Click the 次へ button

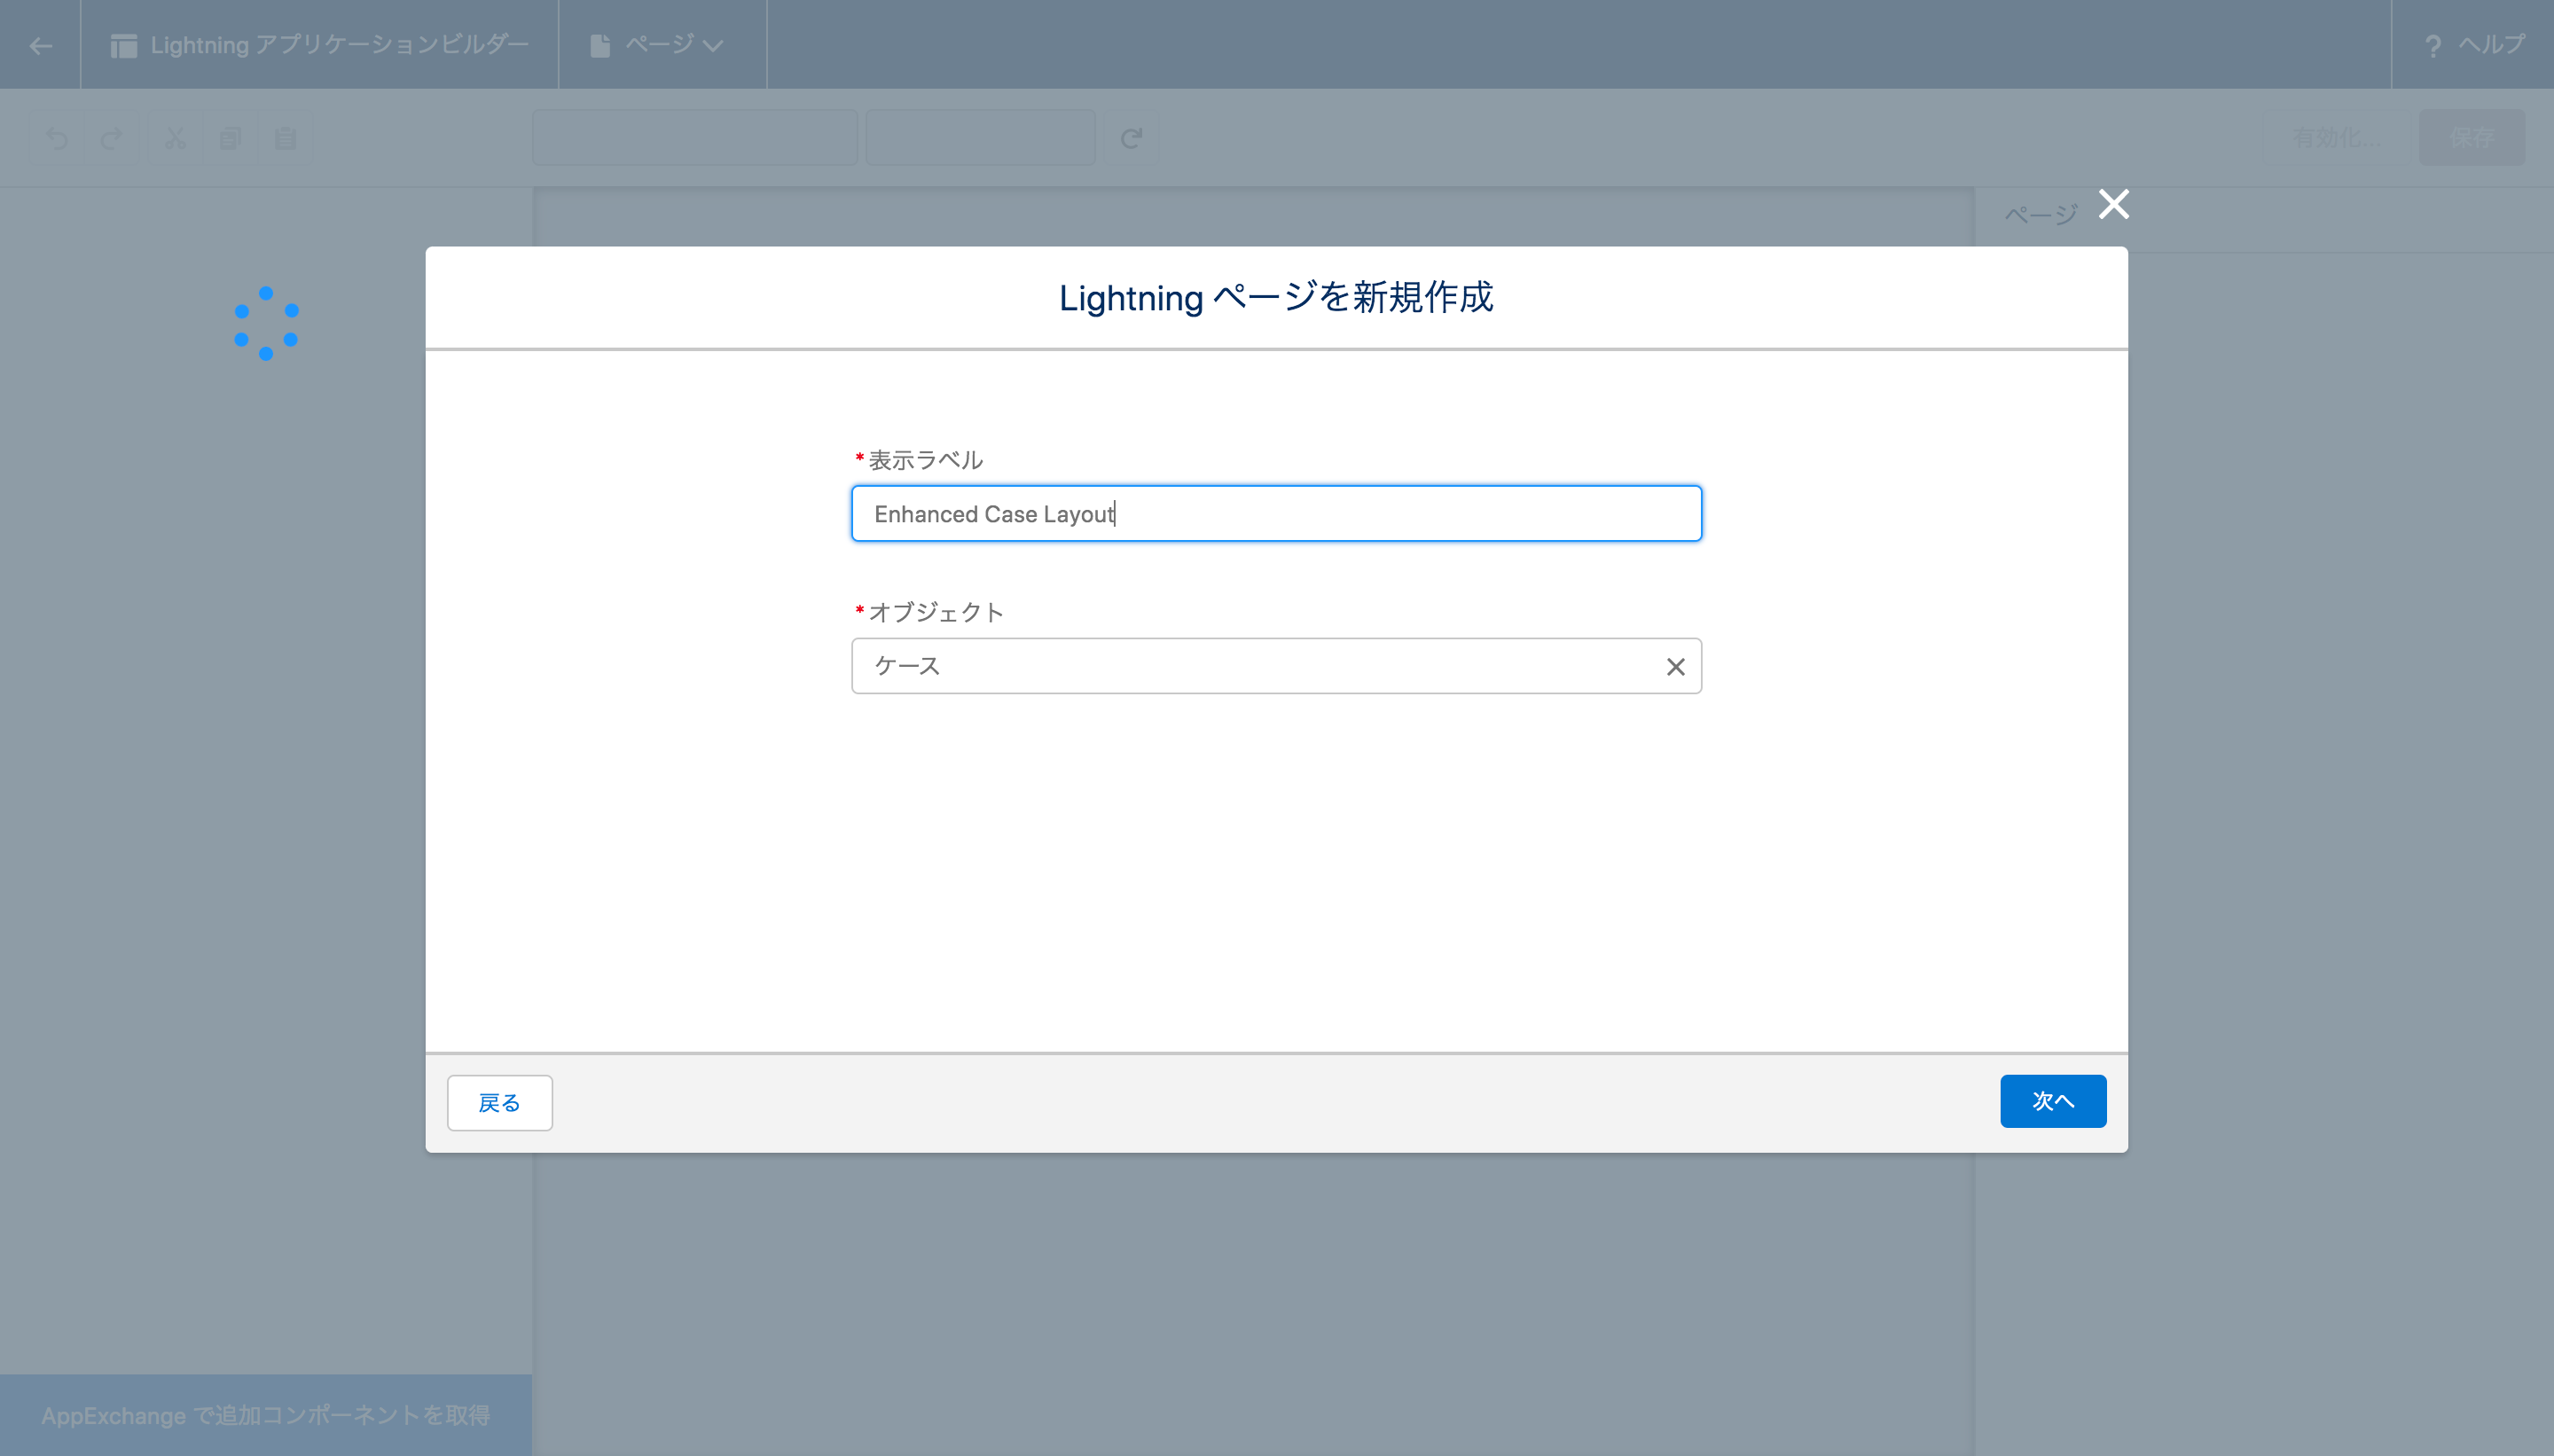[2052, 1101]
